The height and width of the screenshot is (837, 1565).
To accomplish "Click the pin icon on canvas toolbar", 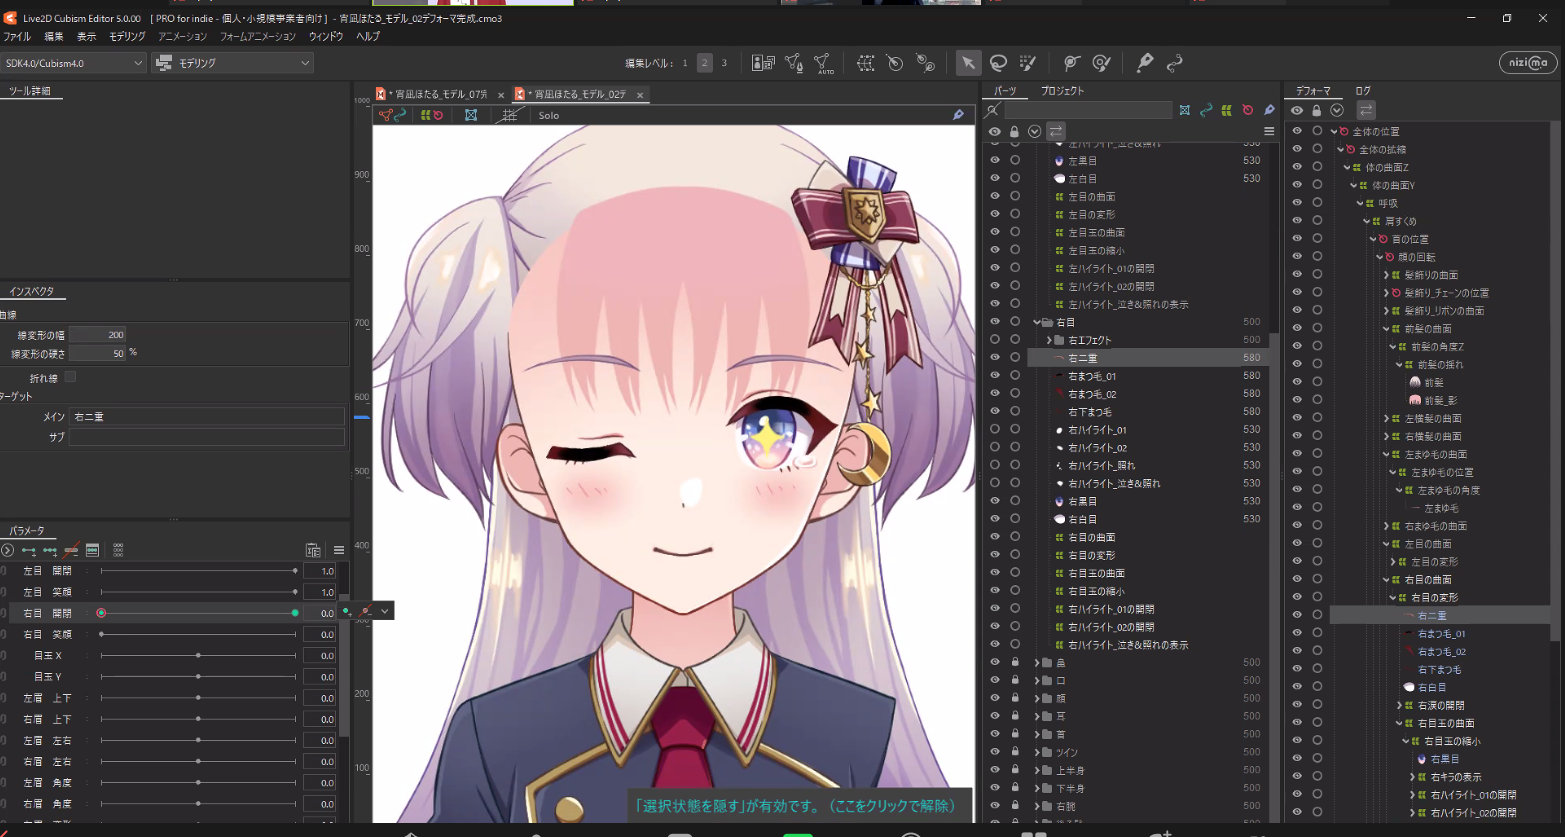I will click(958, 115).
